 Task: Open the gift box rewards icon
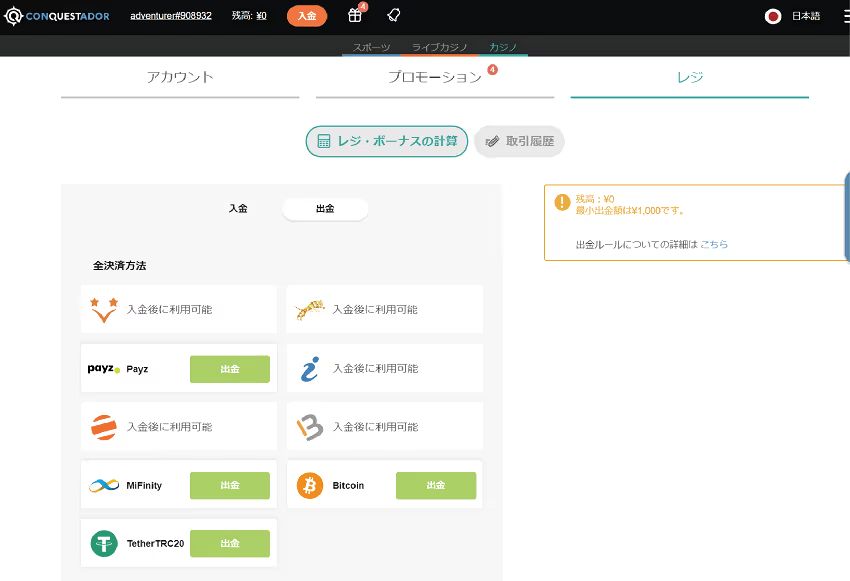[x=355, y=15]
